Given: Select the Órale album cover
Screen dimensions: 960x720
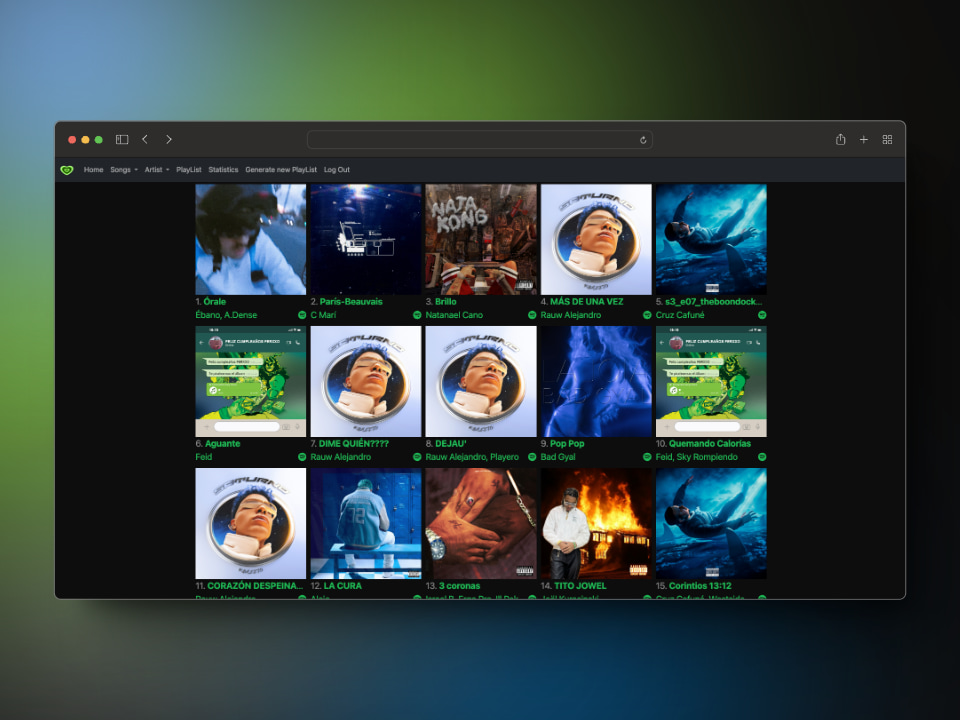Looking at the screenshot, I should [250, 239].
